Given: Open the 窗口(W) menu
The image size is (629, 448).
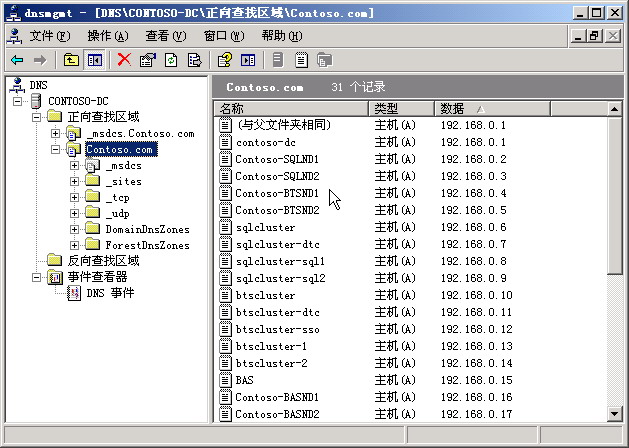Looking at the screenshot, I should pyautogui.click(x=224, y=36).
